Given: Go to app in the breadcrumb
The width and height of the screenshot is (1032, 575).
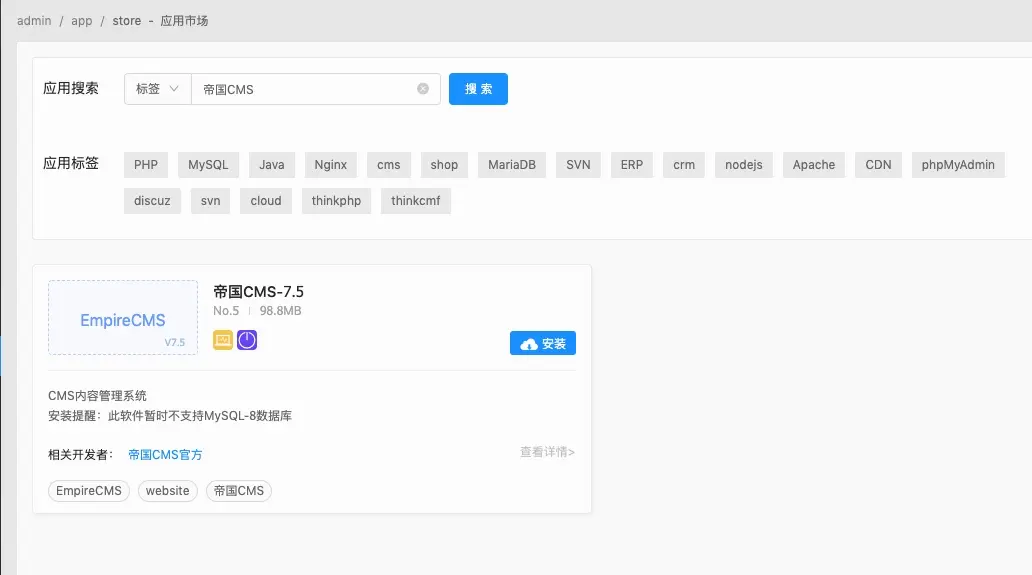Looking at the screenshot, I should 82,20.
